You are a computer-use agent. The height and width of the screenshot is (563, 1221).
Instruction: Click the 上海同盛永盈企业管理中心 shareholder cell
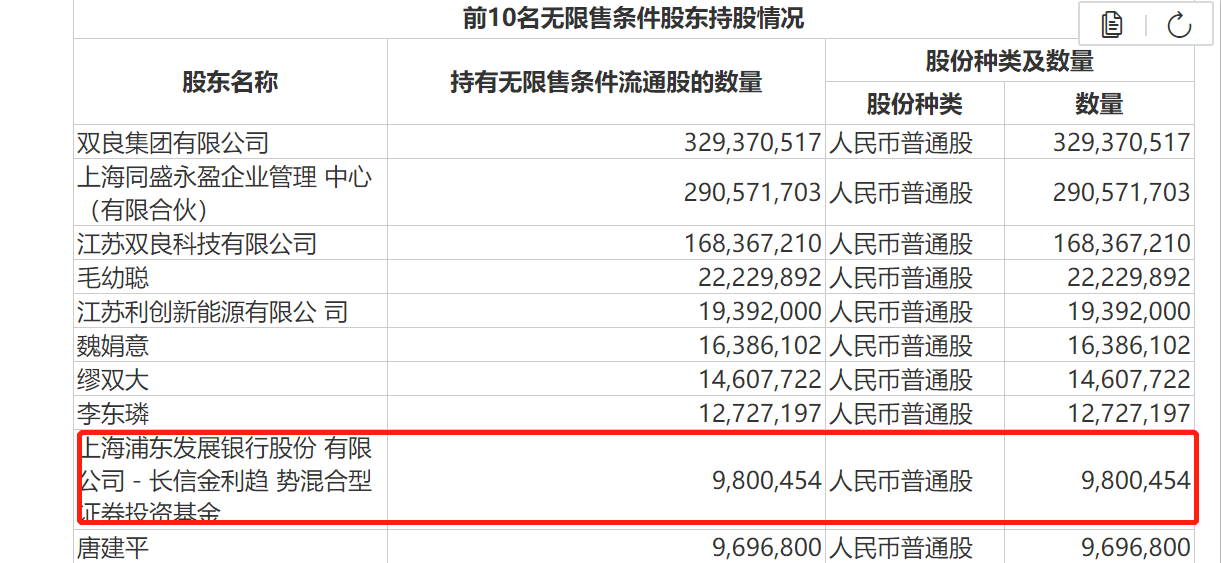pos(224,193)
